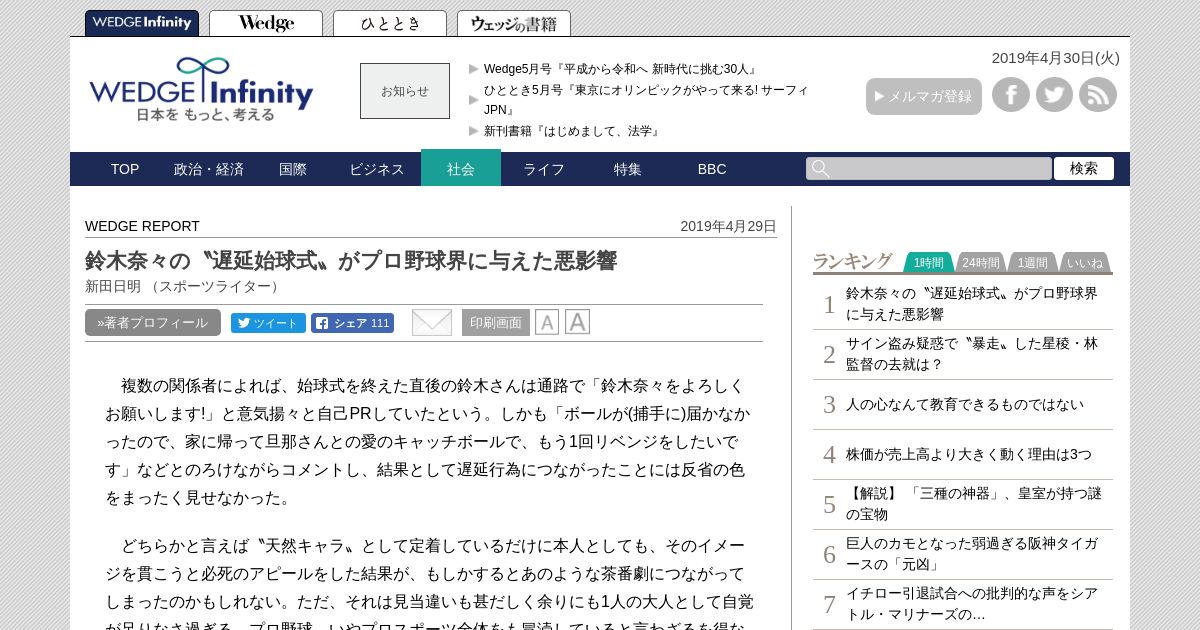The width and height of the screenshot is (1200, 630).
Task: Click the article date 2019年4月29日
Action: tap(728, 226)
